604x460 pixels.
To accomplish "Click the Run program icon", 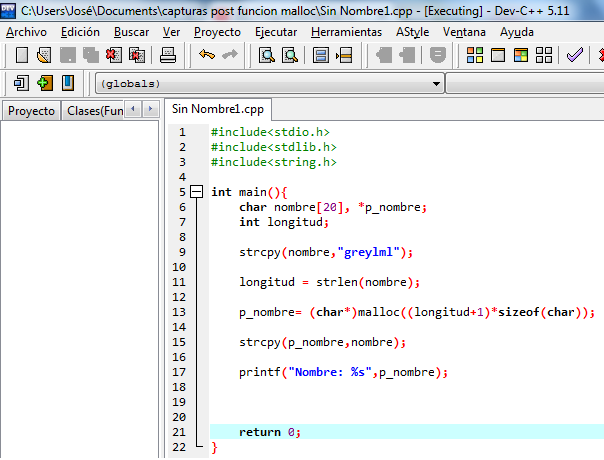I will (497, 56).
